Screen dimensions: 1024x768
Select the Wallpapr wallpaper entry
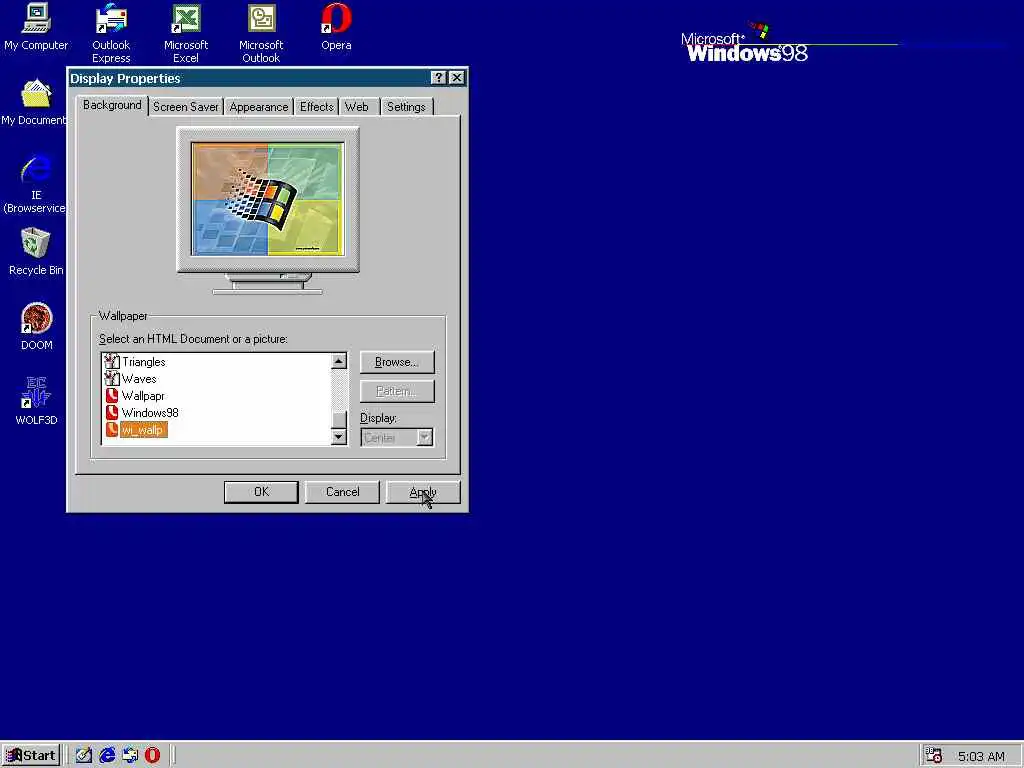[143, 396]
